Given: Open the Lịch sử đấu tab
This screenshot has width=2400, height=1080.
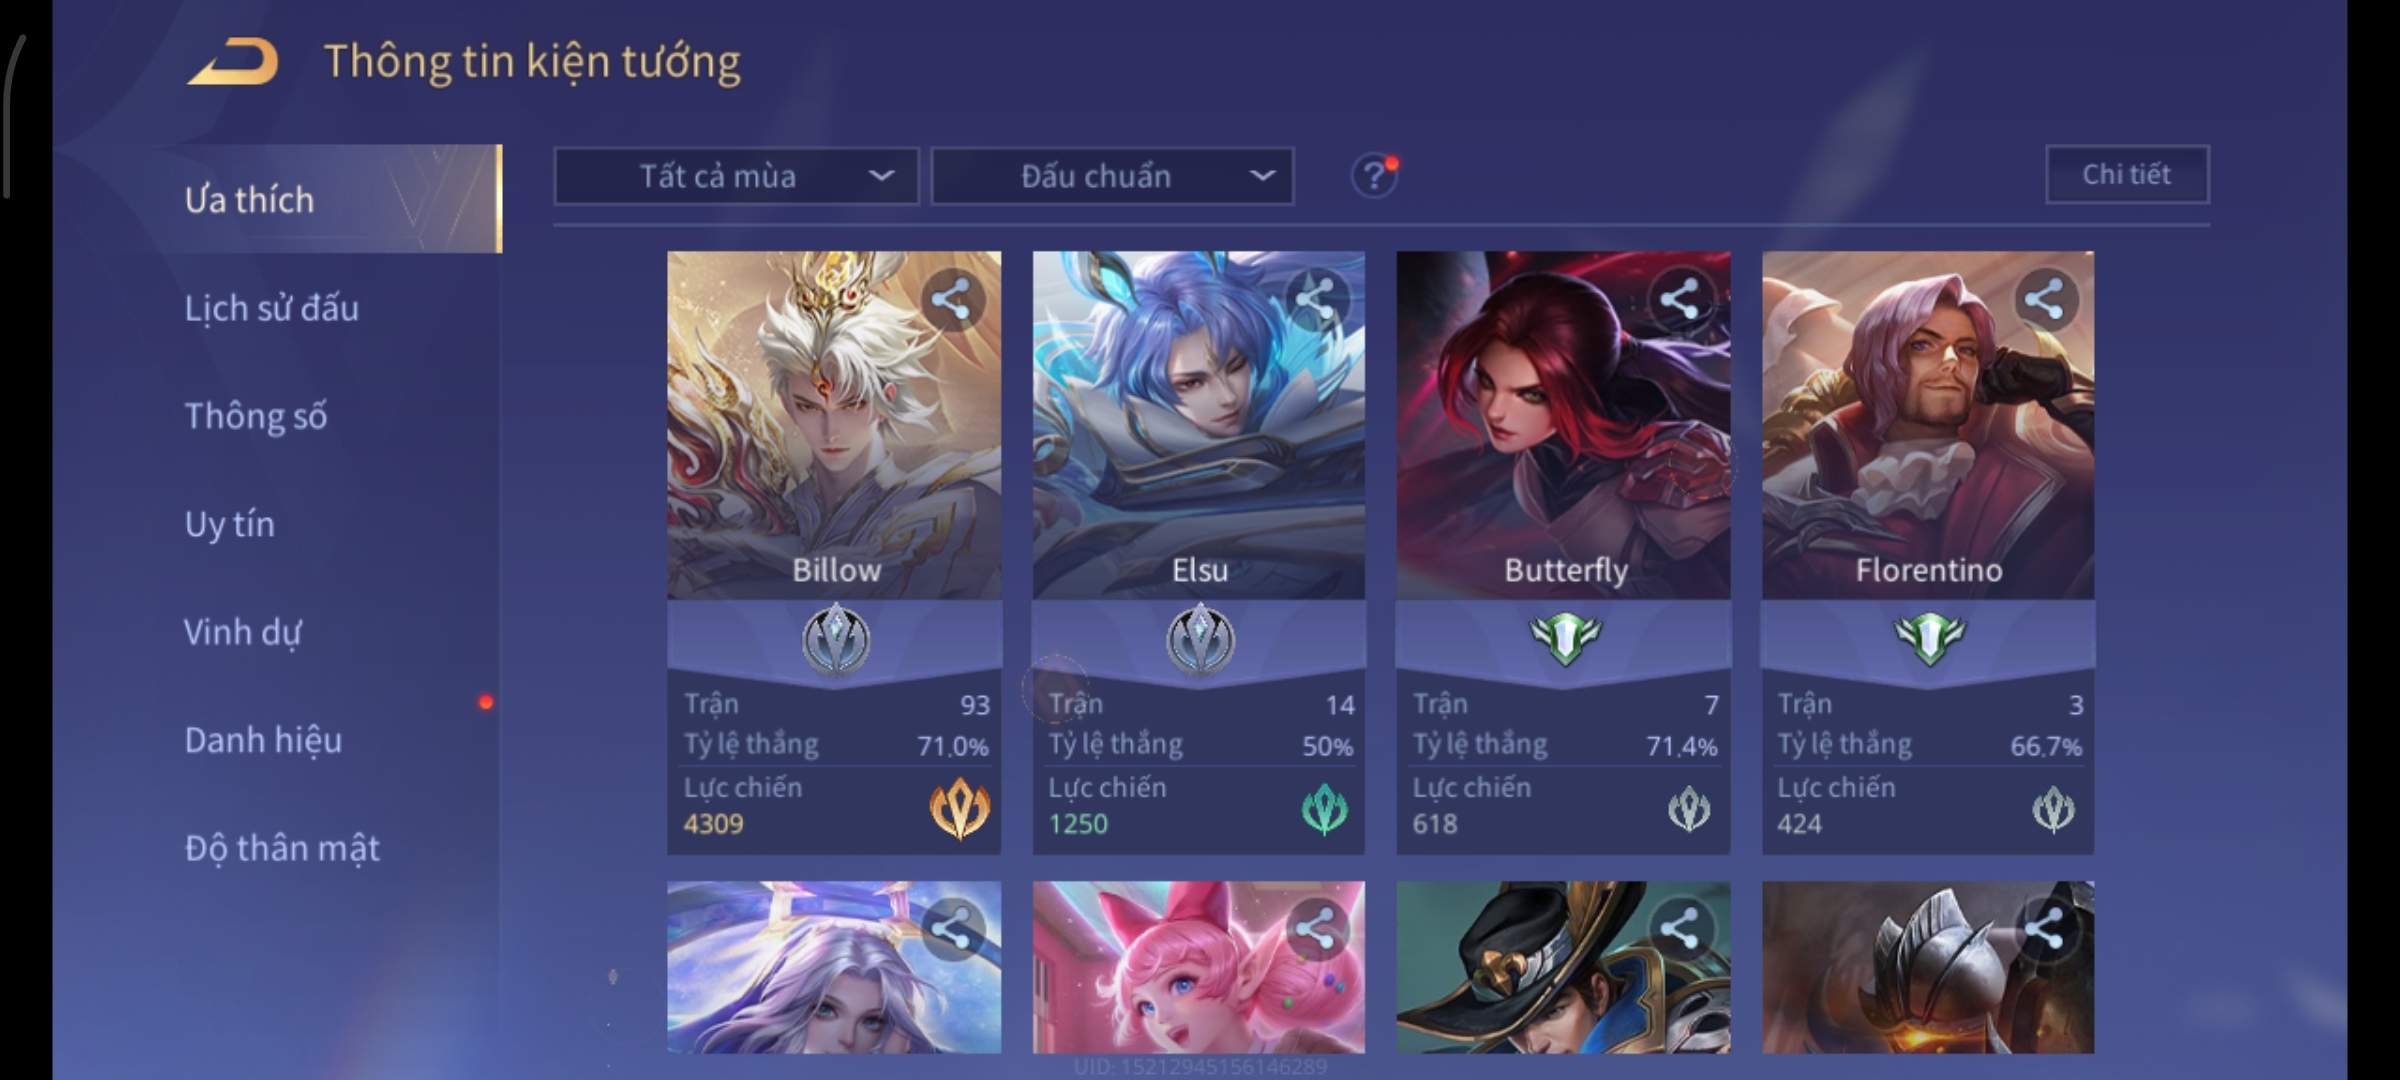Looking at the screenshot, I should 272,308.
